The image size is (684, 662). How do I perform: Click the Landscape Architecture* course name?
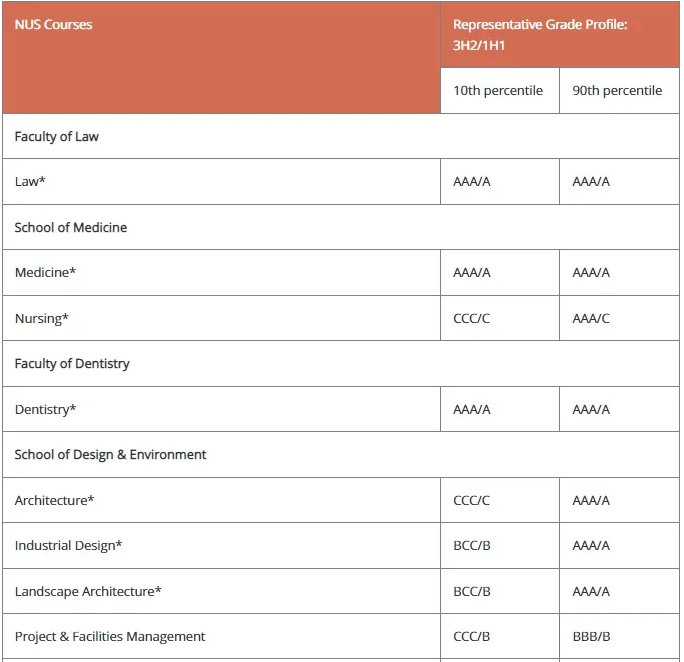[88, 591]
